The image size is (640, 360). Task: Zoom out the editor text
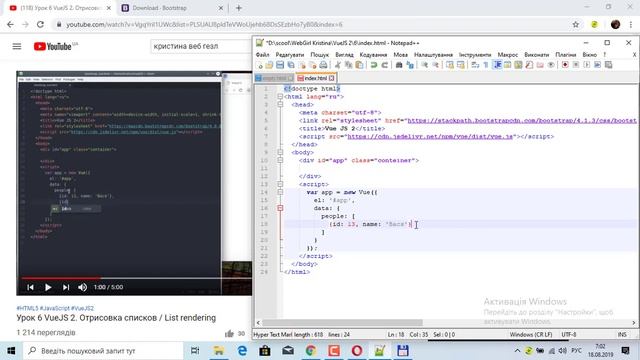(x=436, y=65)
